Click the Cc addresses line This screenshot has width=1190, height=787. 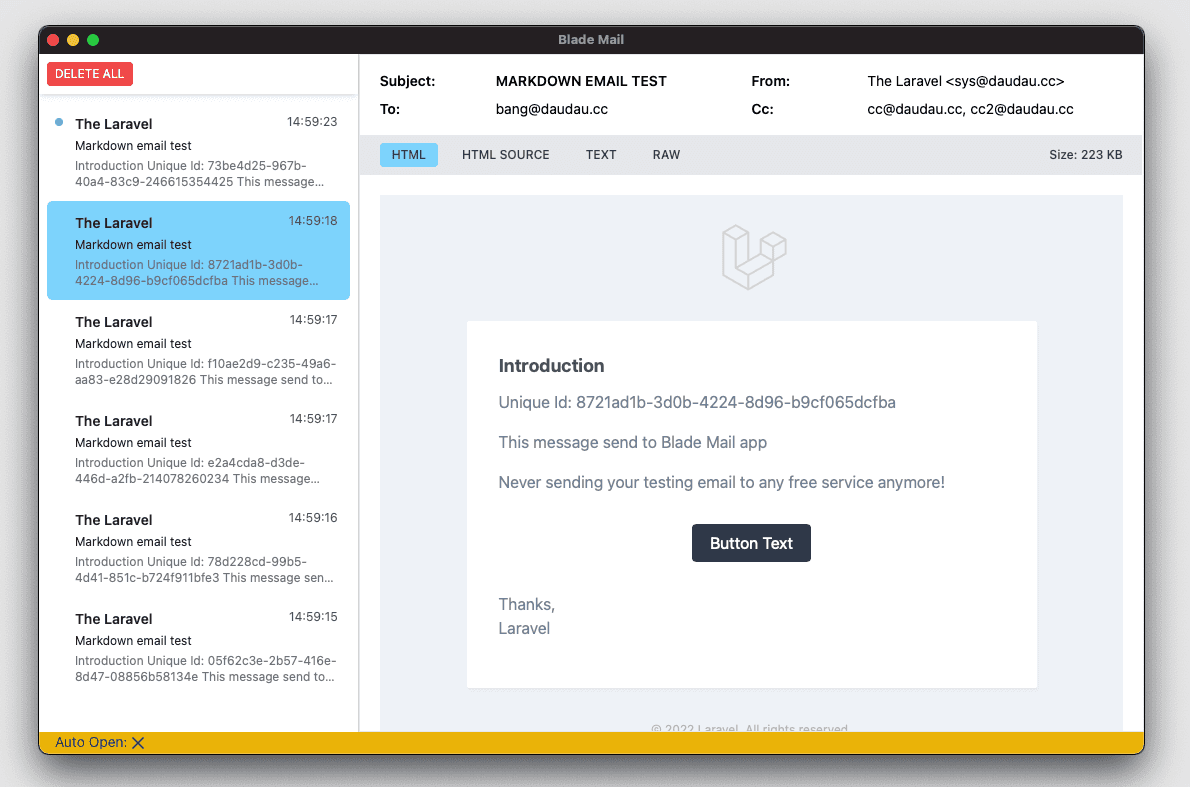click(x=970, y=109)
